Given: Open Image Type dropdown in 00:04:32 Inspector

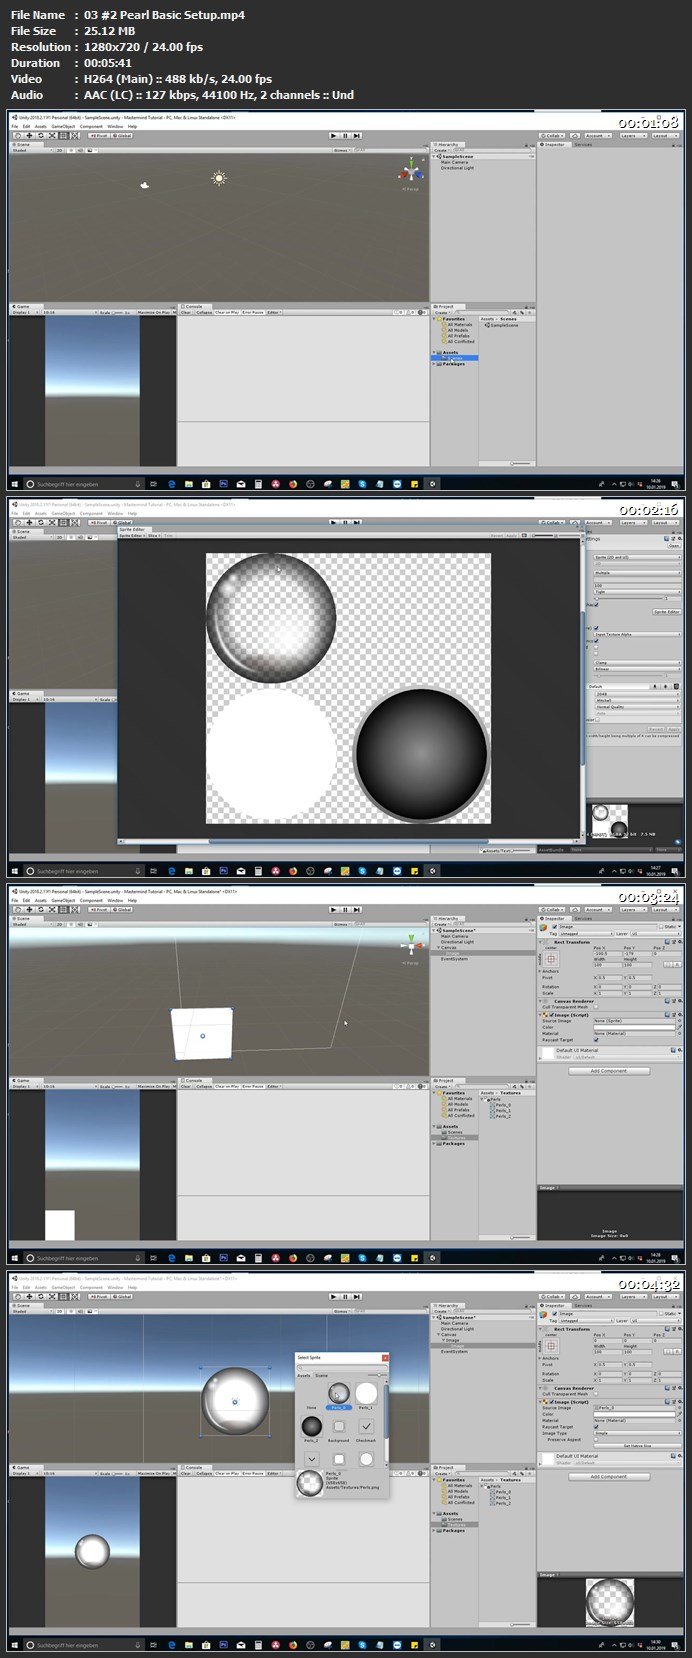Looking at the screenshot, I should (636, 1433).
